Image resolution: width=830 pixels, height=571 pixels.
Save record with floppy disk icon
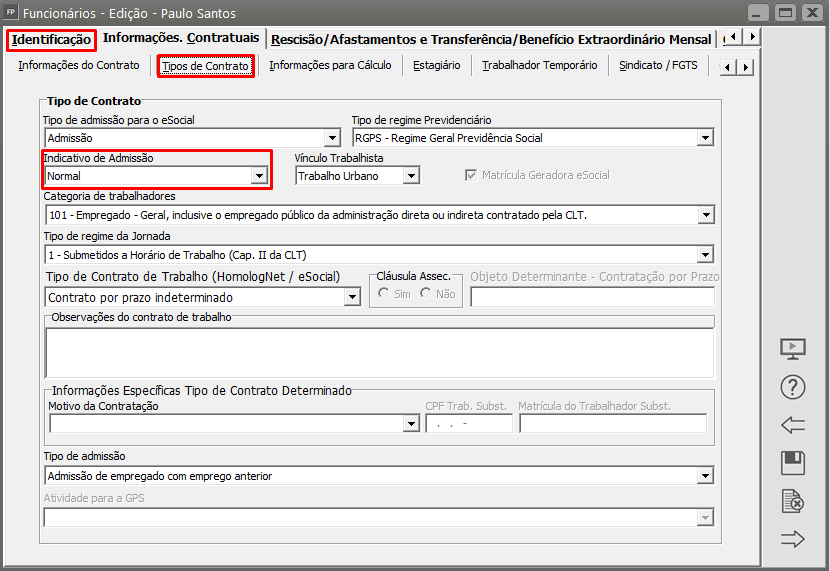(x=792, y=463)
